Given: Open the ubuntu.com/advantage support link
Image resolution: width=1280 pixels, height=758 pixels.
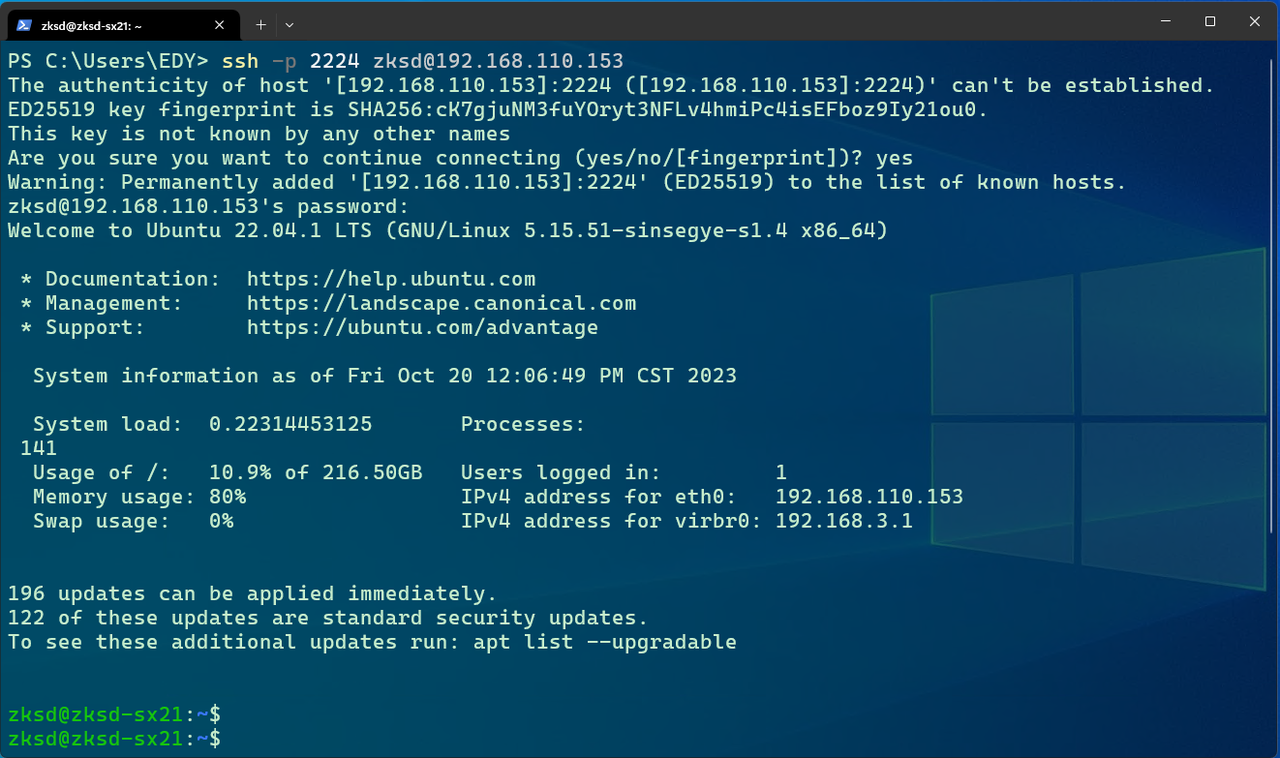Looking at the screenshot, I should pos(422,327).
